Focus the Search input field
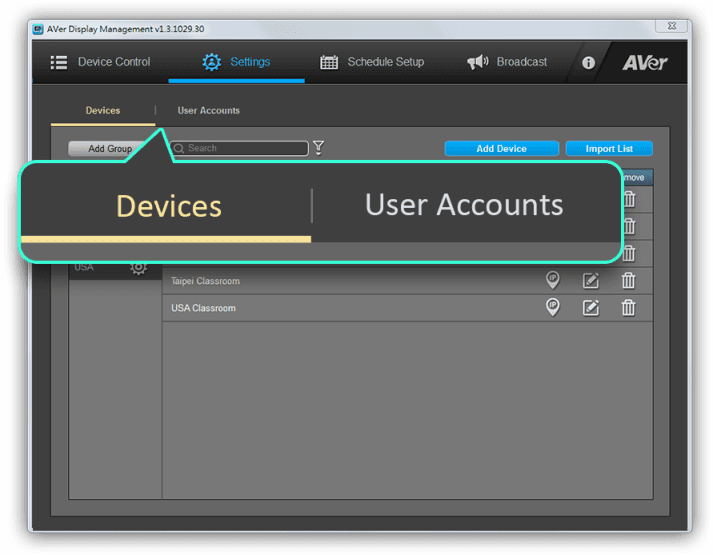This screenshot has height=555, width=713. click(239, 148)
